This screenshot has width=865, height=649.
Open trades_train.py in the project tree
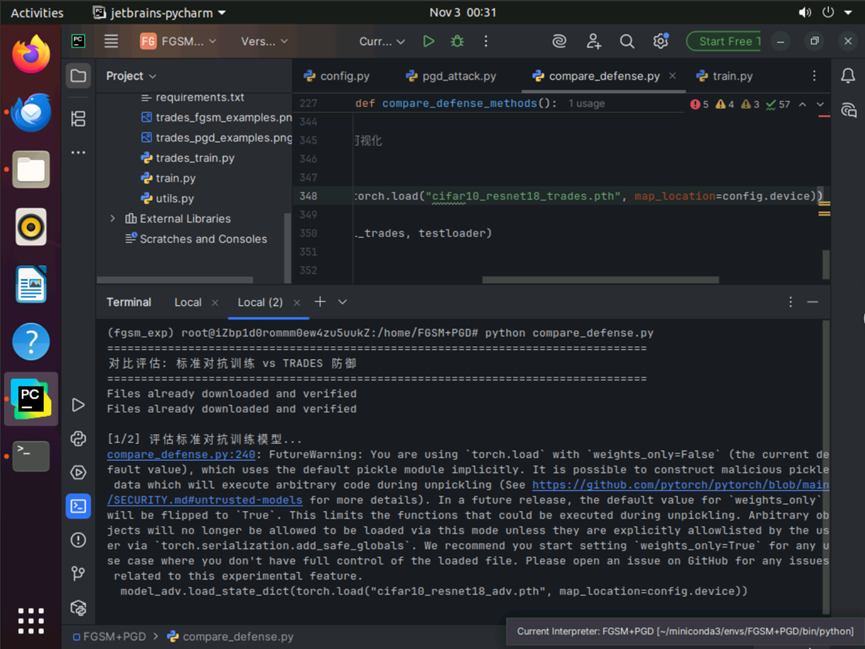pyautogui.click(x=195, y=158)
